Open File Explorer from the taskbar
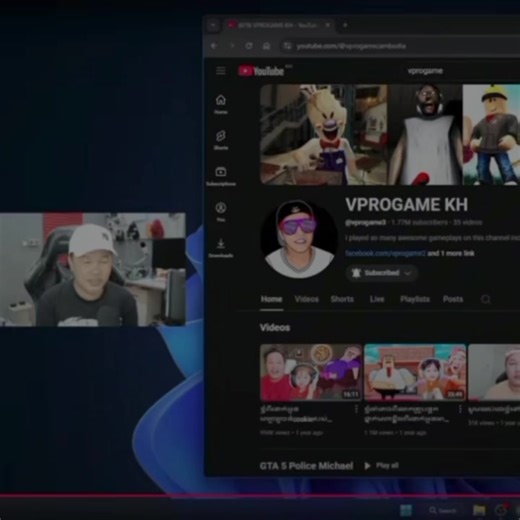The image size is (520, 520). pyautogui.click(x=479, y=510)
